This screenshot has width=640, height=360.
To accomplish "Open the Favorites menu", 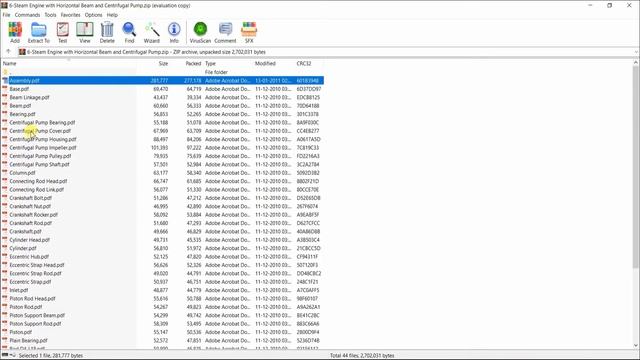I will (x=71, y=15).
